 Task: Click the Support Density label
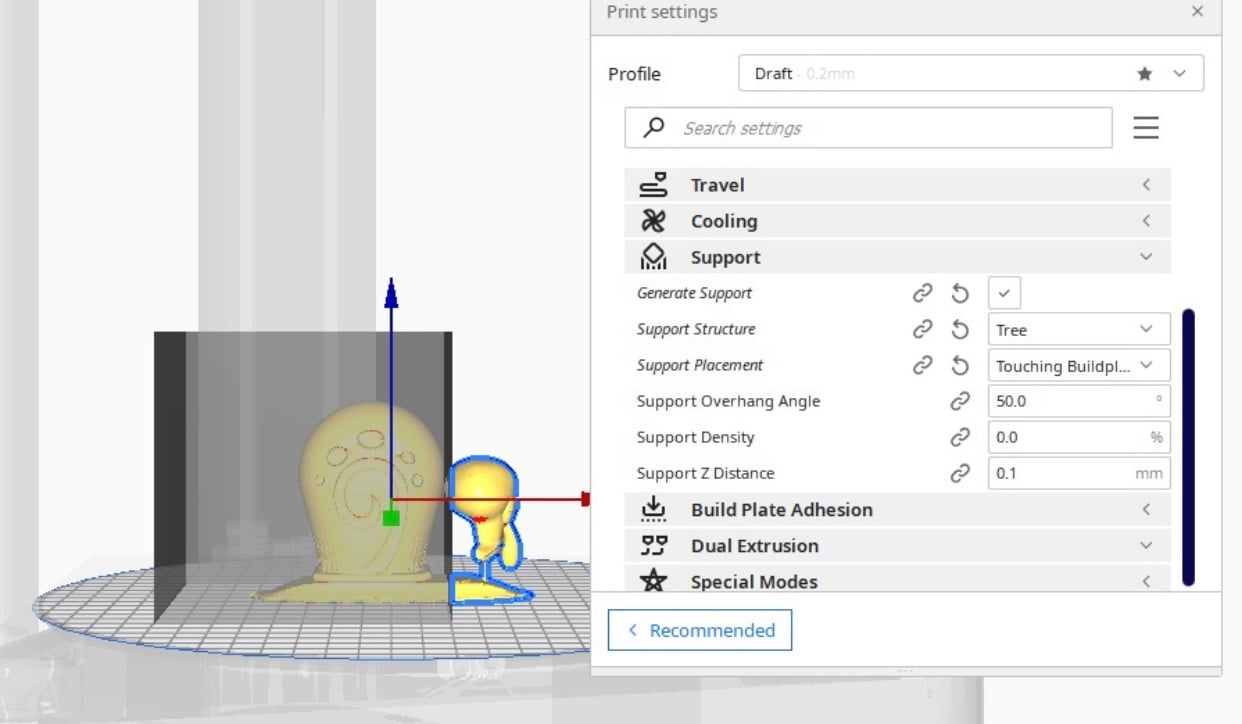pos(695,437)
